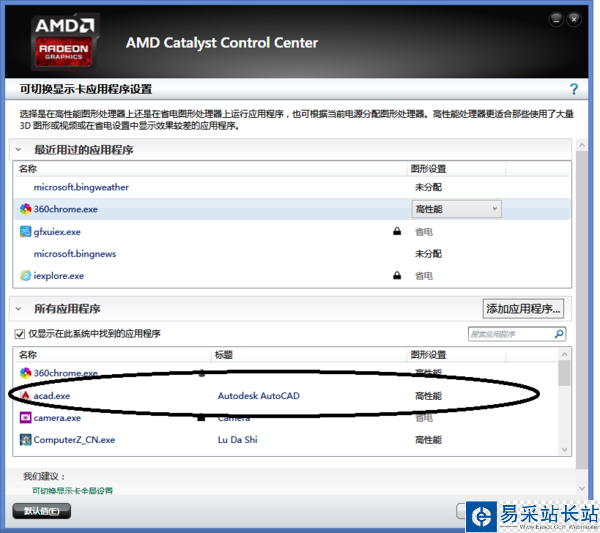Click the 未分配 setting for microsoft.bingnews
The width and height of the screenshot is (600, 533).
pos(428,254)
